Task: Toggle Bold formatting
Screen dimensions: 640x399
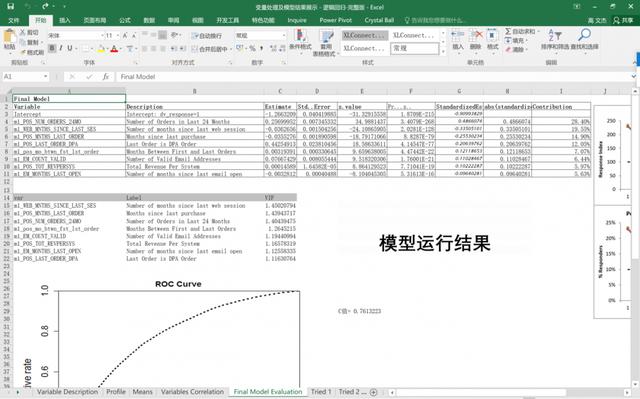Action: click(52, 49)
